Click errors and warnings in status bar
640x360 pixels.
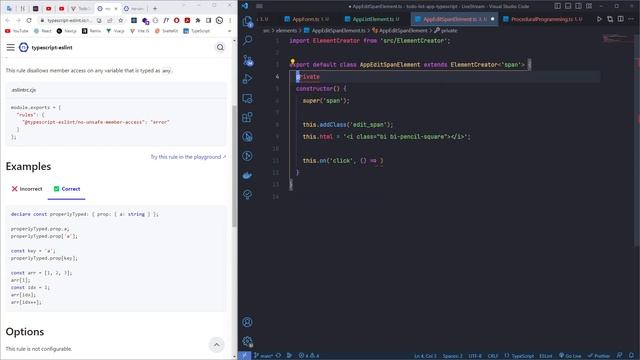(309, 356)
